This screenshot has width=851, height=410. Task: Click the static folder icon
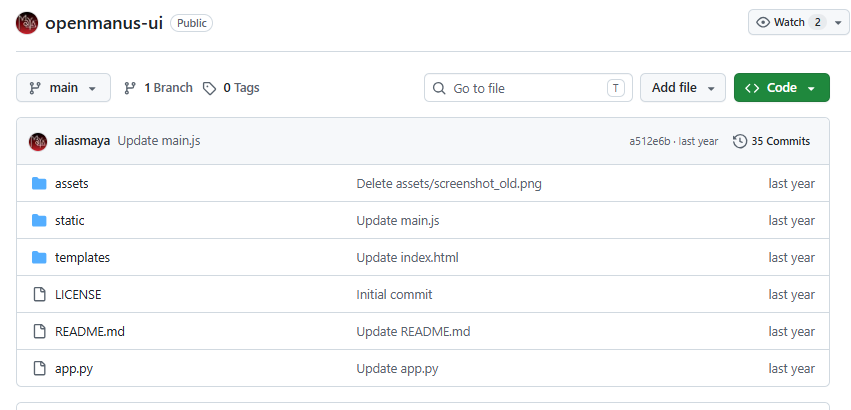click(x=39, y=220)
